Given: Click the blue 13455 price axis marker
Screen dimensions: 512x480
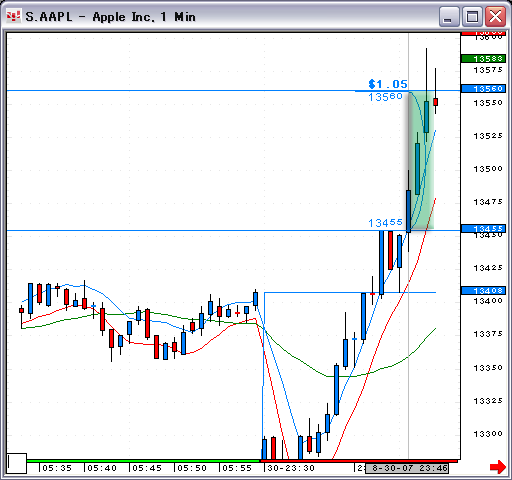Looking at the screenshot, I should click(483, 228).
